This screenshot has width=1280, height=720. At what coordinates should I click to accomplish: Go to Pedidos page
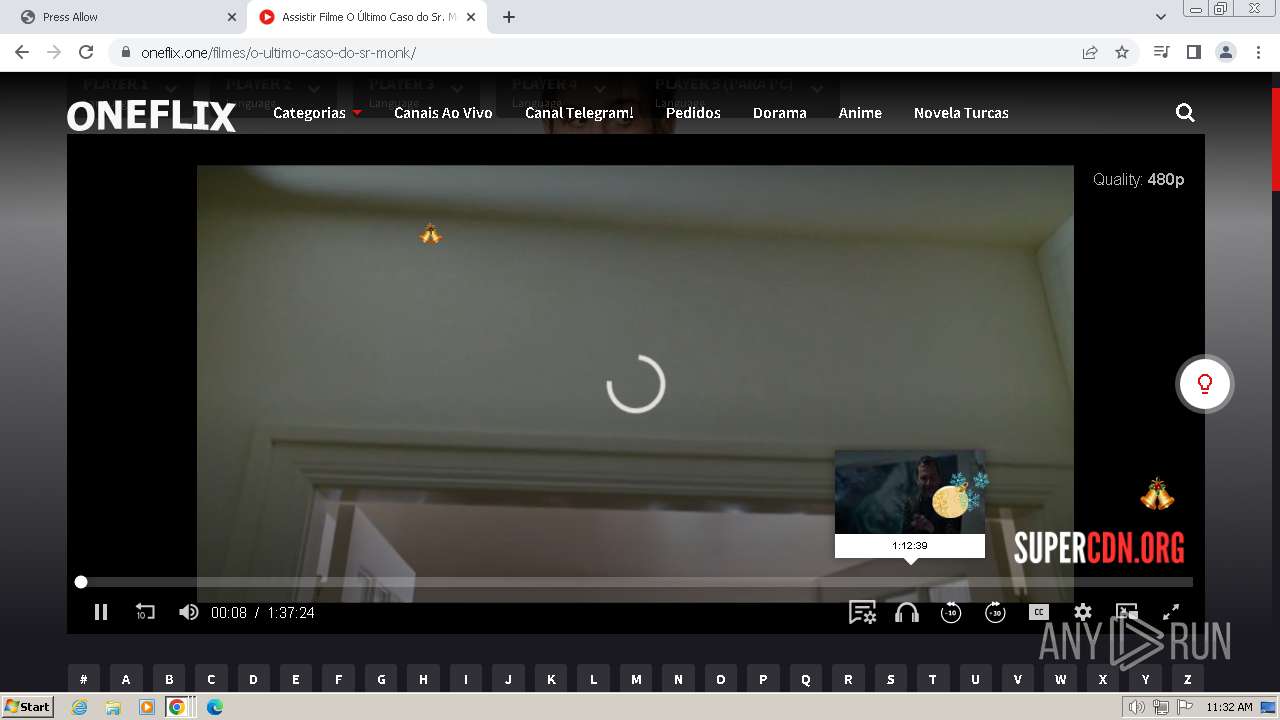pos(693,113)
